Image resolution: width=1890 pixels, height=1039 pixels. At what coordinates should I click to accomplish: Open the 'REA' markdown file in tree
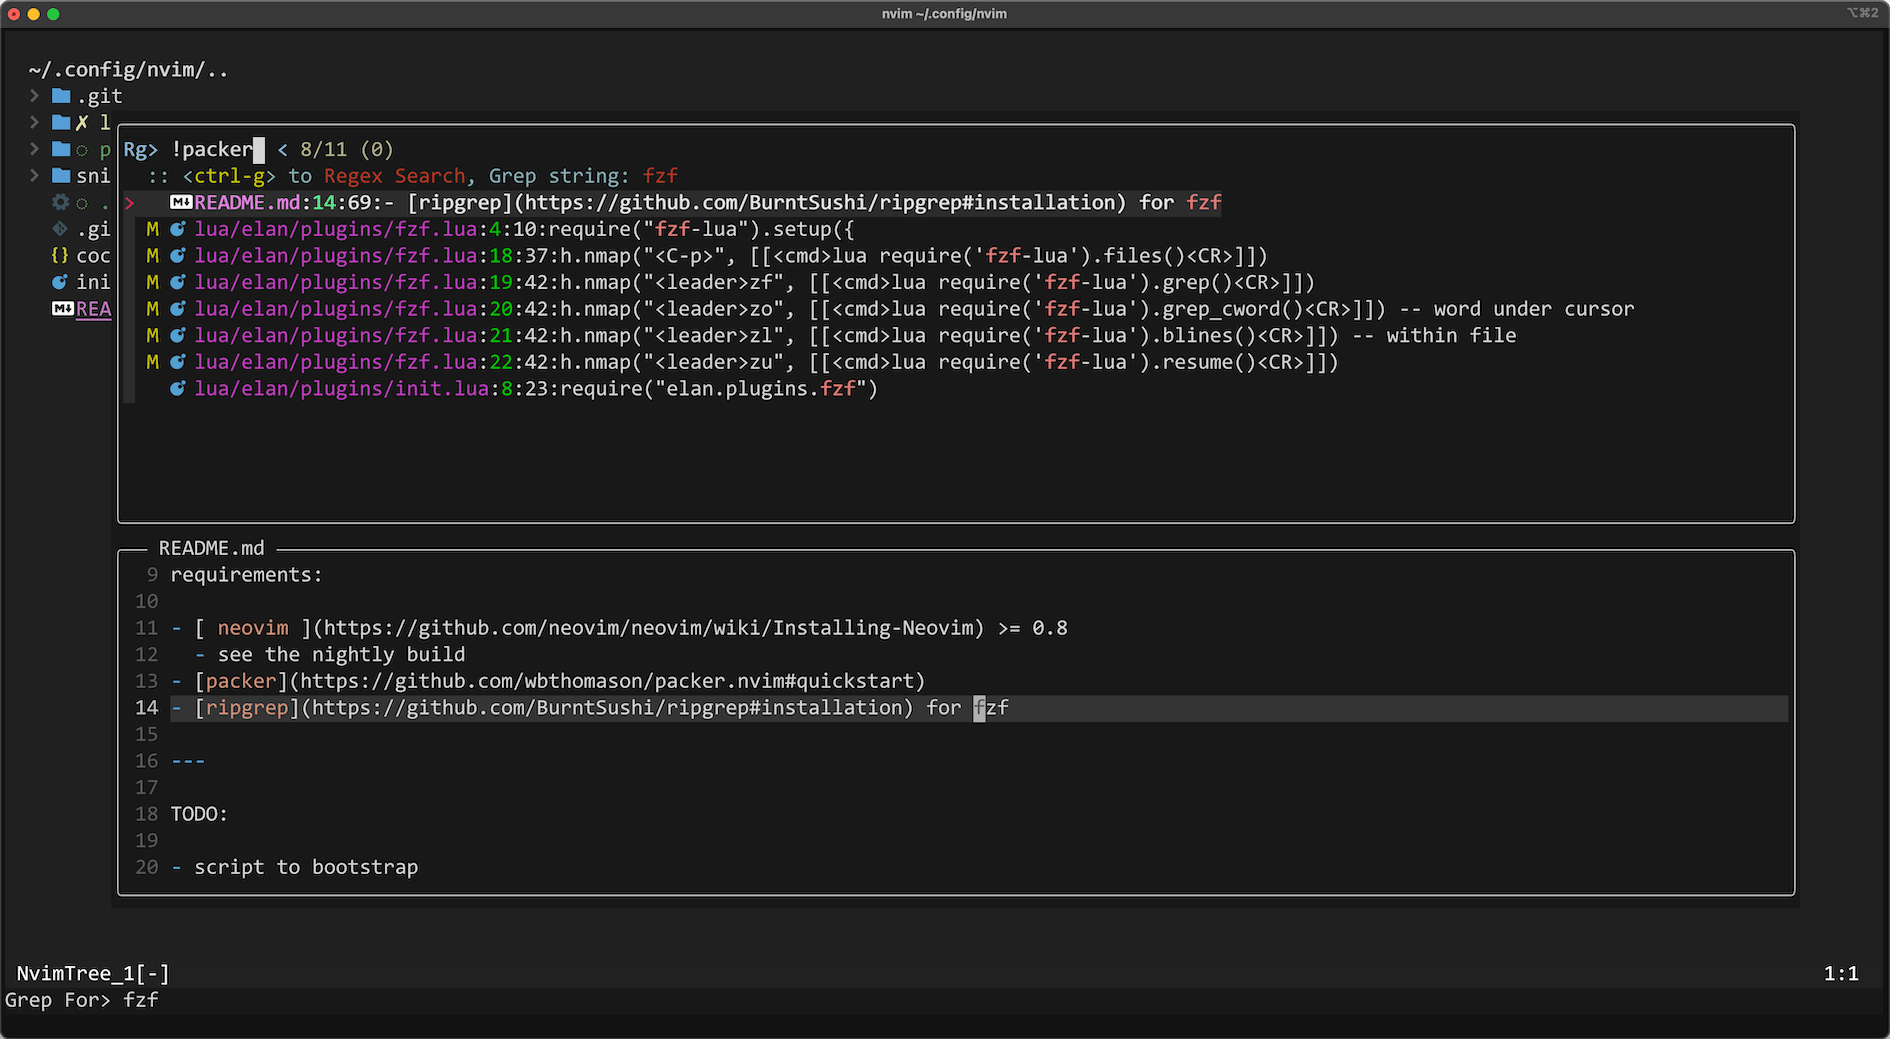pyautogui.click(x=94, y=309)
